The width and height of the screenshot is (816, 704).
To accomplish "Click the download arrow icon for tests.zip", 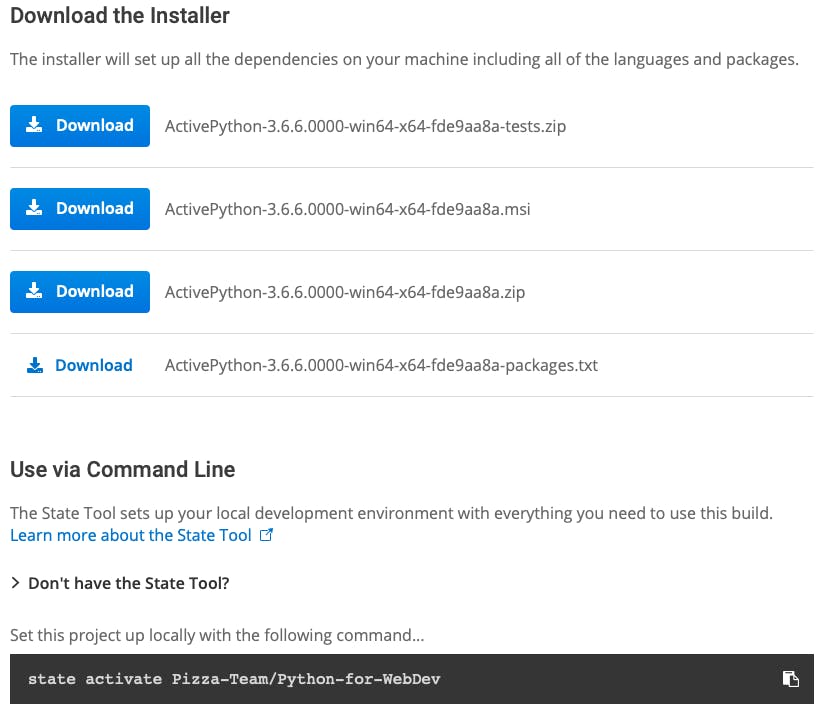I will [x=35, y=126].
